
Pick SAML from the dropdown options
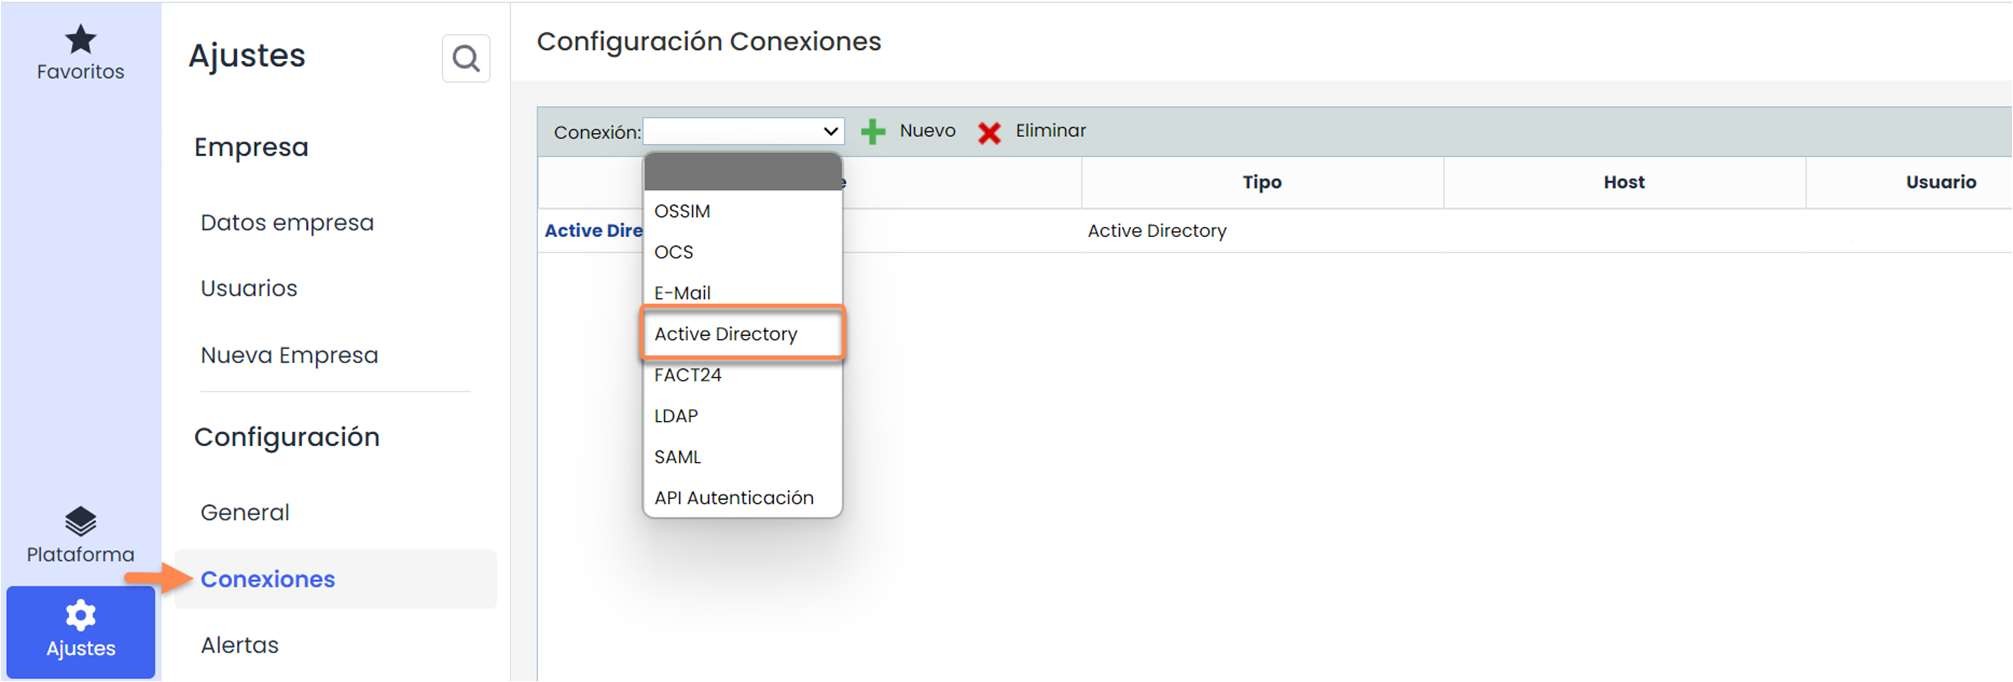click(677, 457)
